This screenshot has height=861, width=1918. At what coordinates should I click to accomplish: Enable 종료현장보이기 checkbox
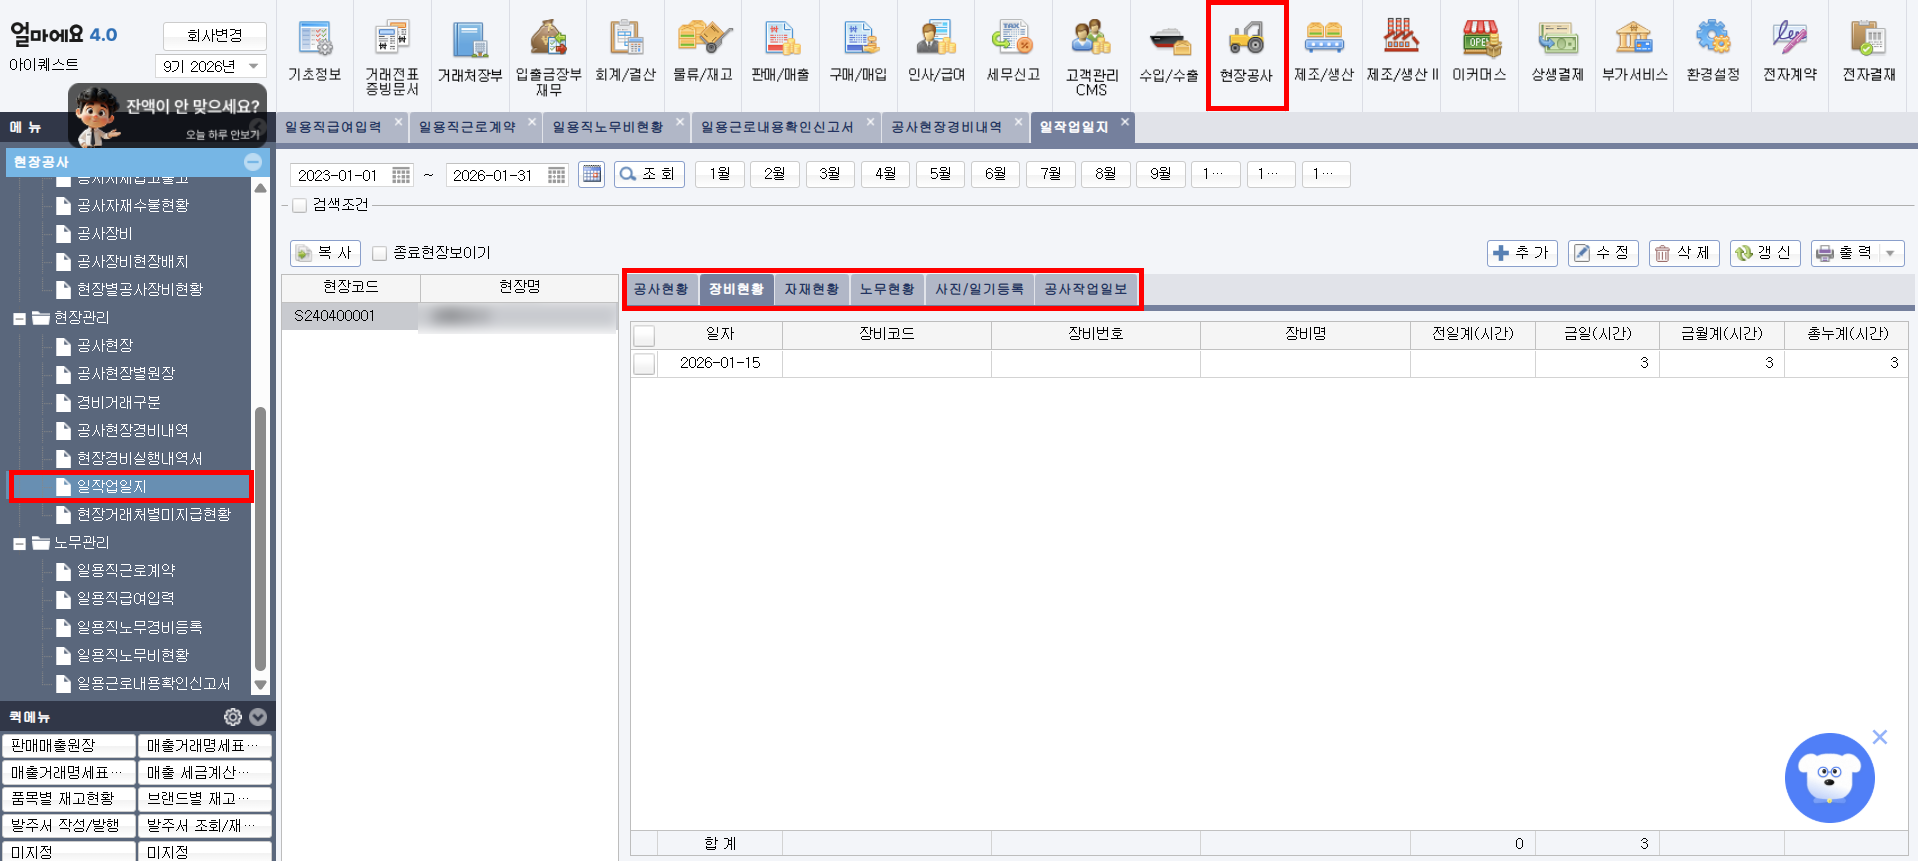click(x=379, y=253)
